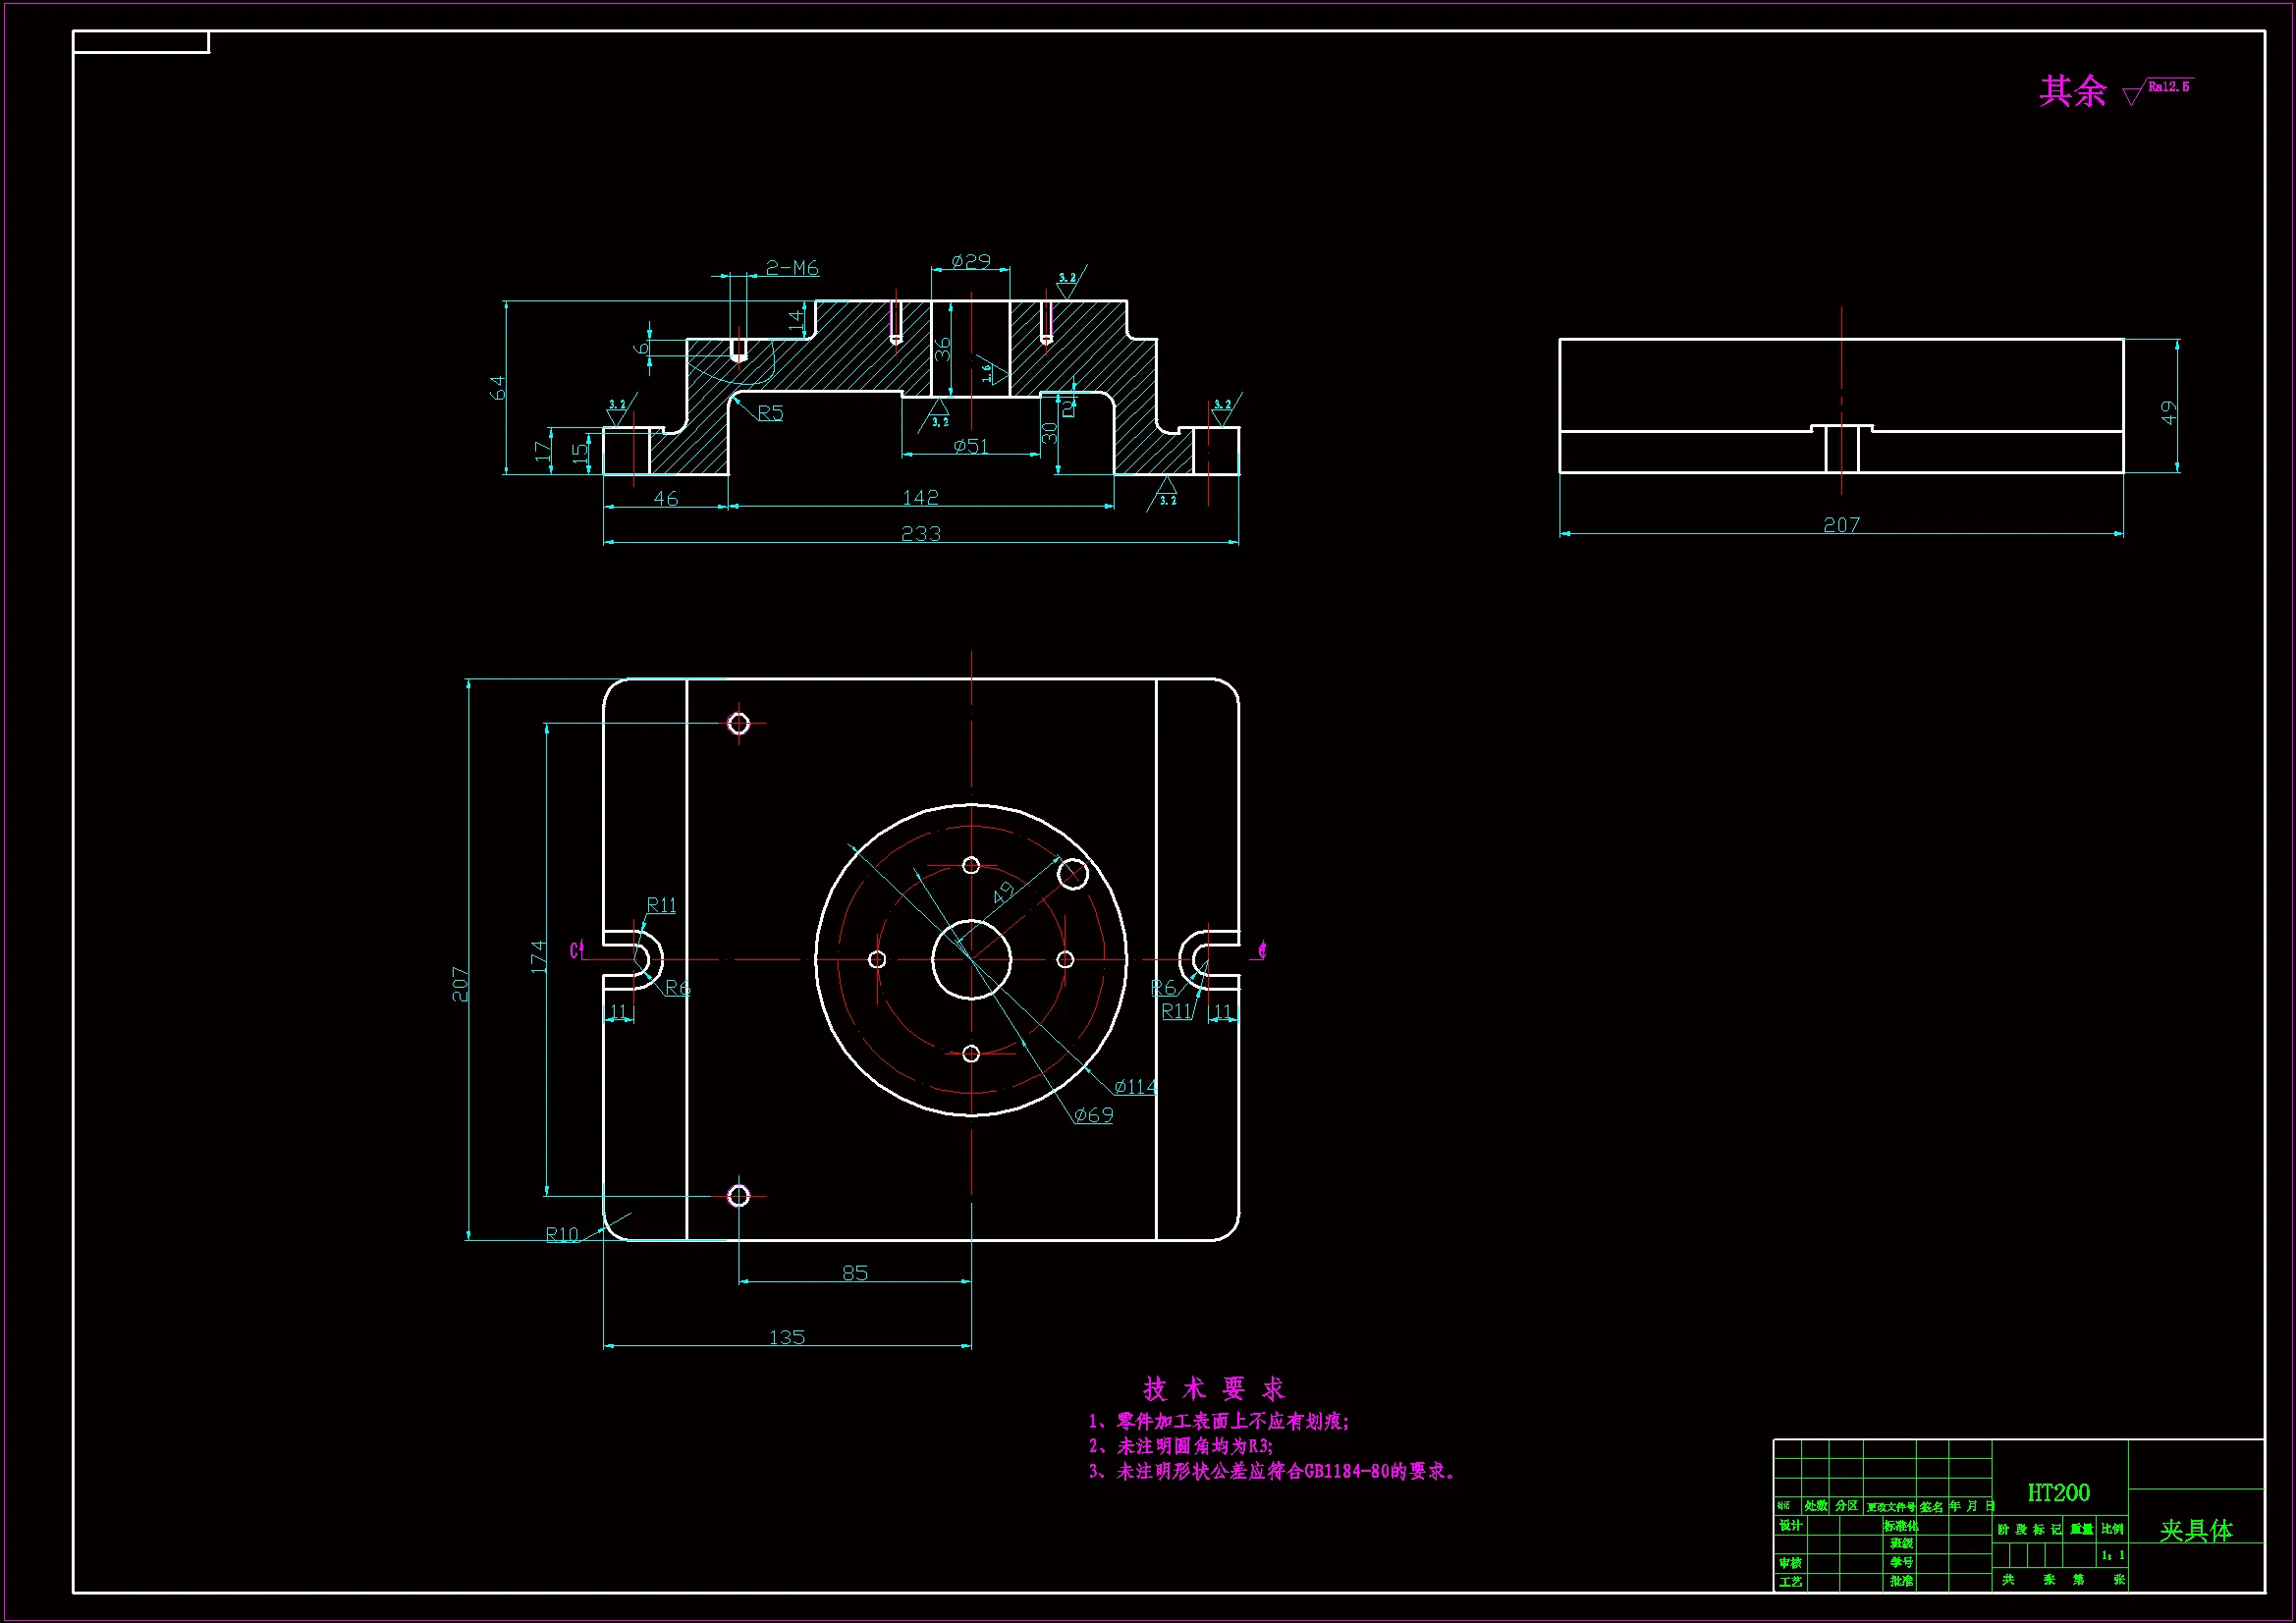Viewport: 2296px width, 1623px height.
Task: Click the ø114 diameter leader label
Action: pos(1135,1086)
